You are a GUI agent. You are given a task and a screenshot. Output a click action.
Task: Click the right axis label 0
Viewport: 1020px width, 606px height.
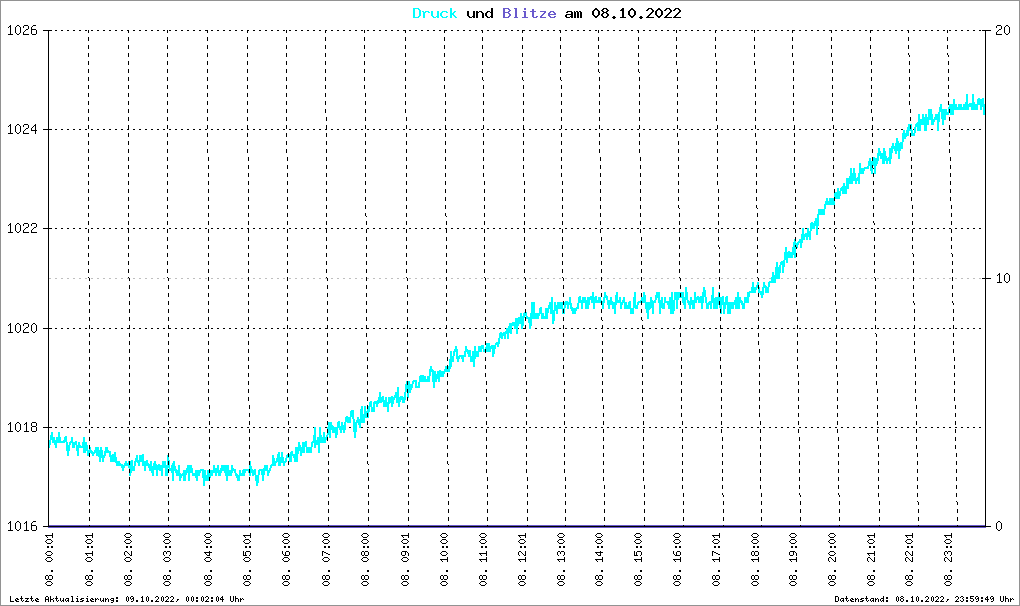(999, 527)
